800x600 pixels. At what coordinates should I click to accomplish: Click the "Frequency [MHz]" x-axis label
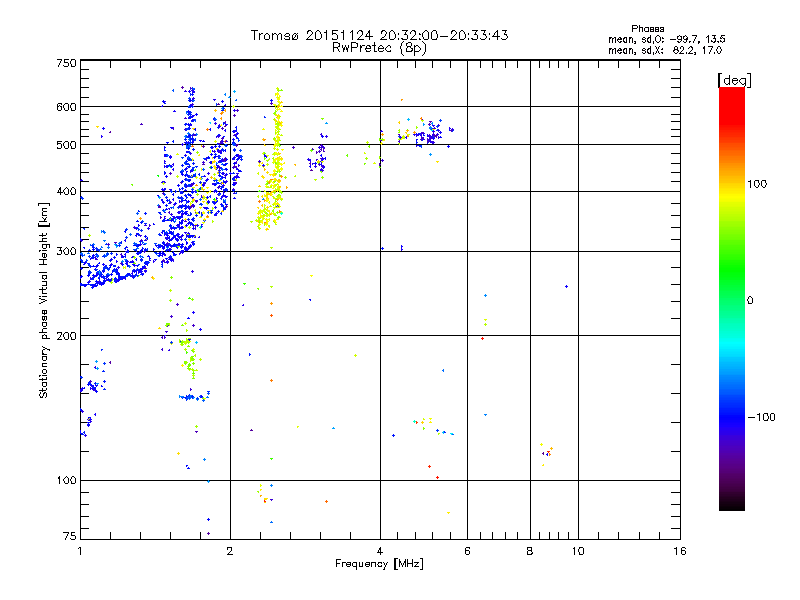pyautogui.click(x=379, y=564)
